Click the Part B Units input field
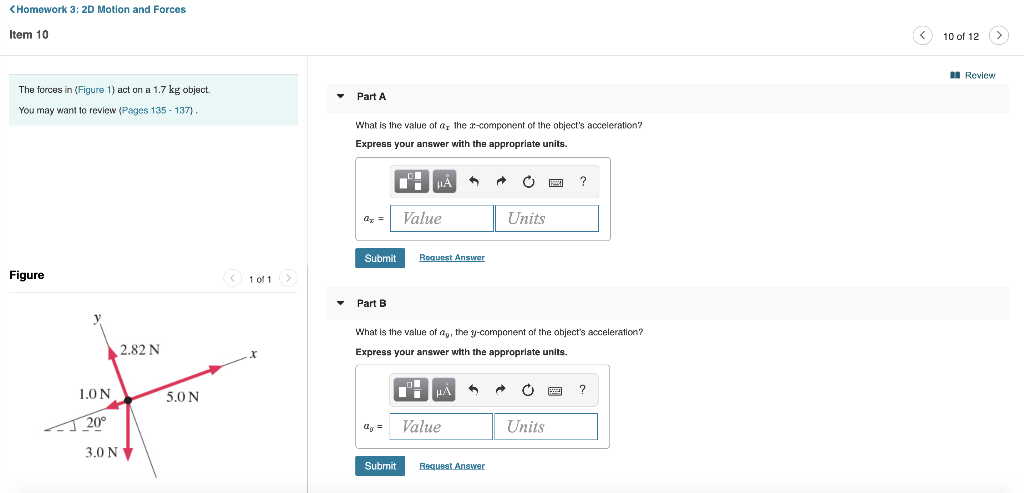The width and height of the screenshot is (1024, 493). tap(546, 426)
